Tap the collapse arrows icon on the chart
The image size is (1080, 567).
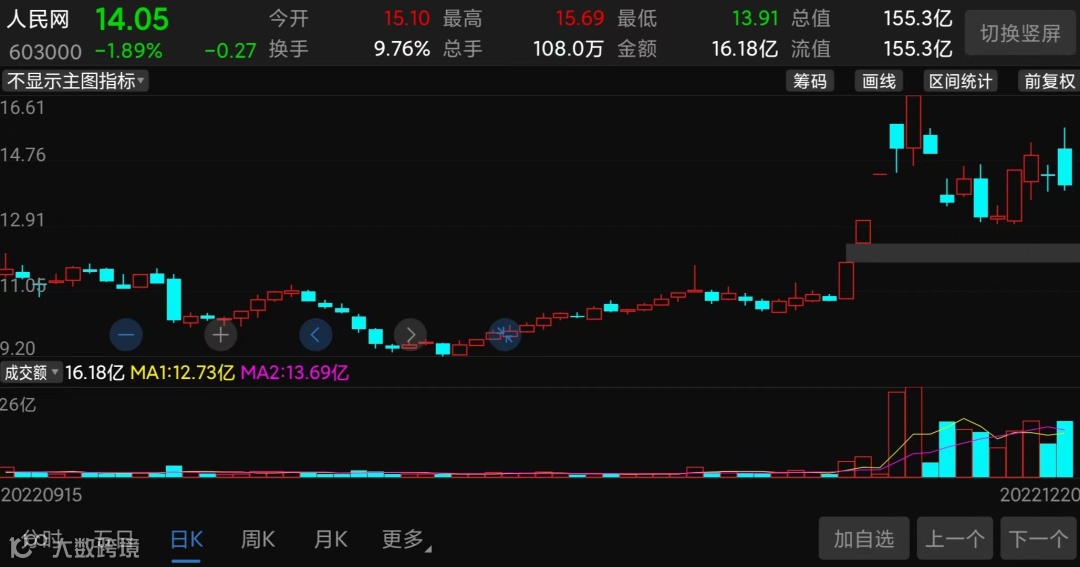[505, 335]
